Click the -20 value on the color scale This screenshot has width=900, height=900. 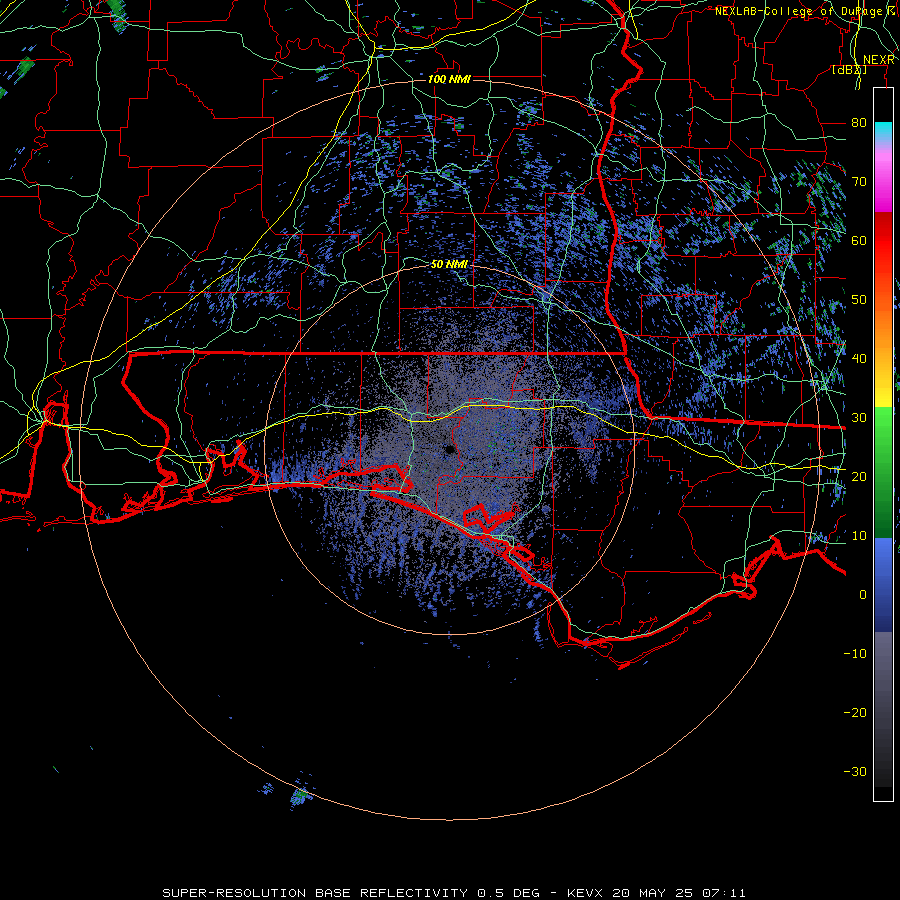(855, 712)
